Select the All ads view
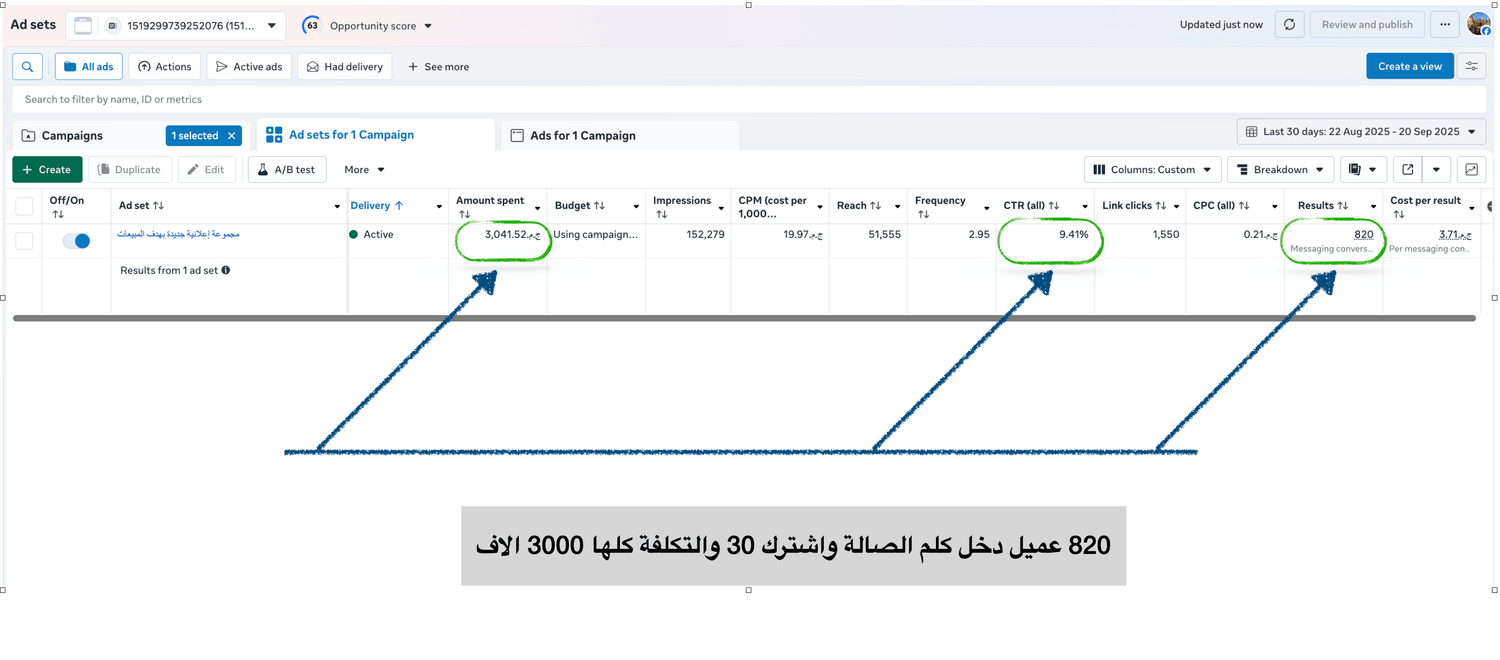The image size is (1500, 660). [89, 67]
